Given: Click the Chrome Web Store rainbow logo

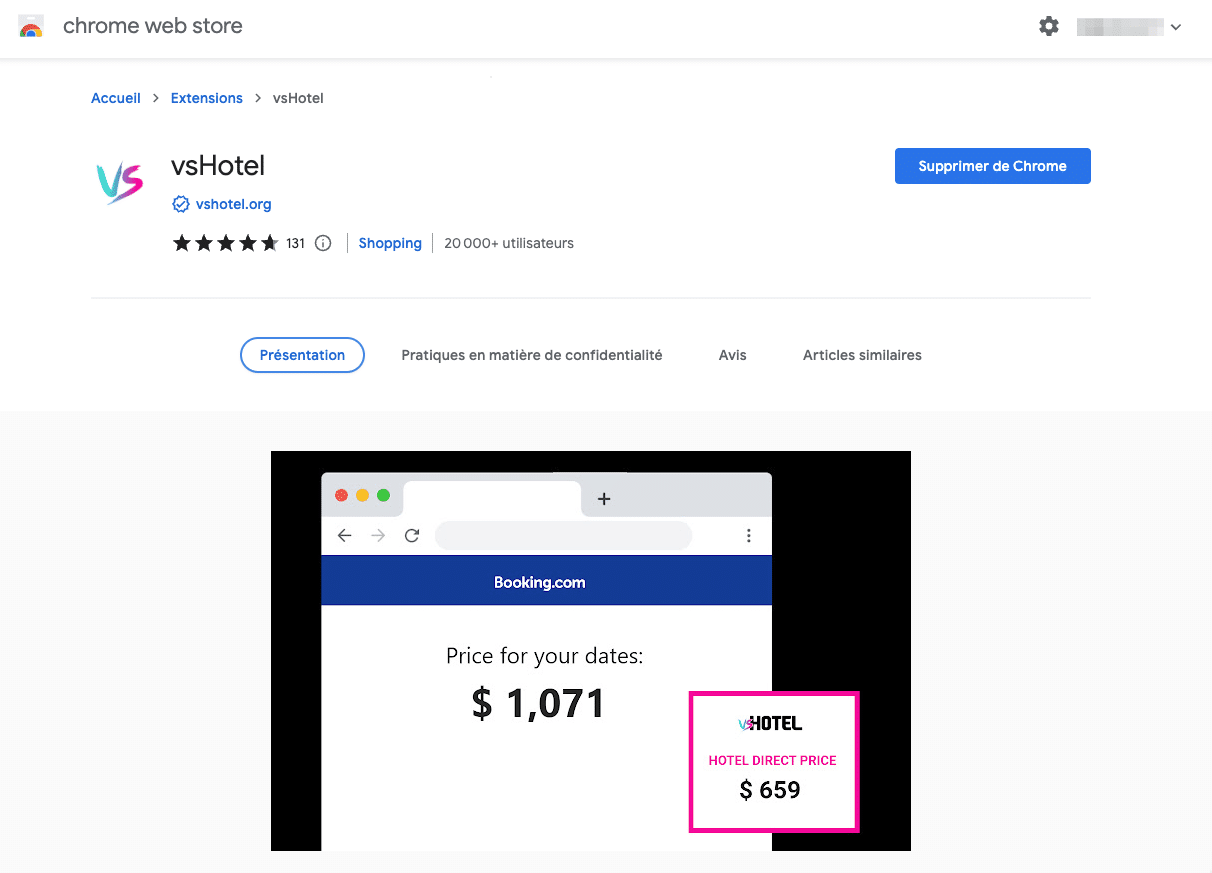Looking at the screenshot, I should click(31, 27).
